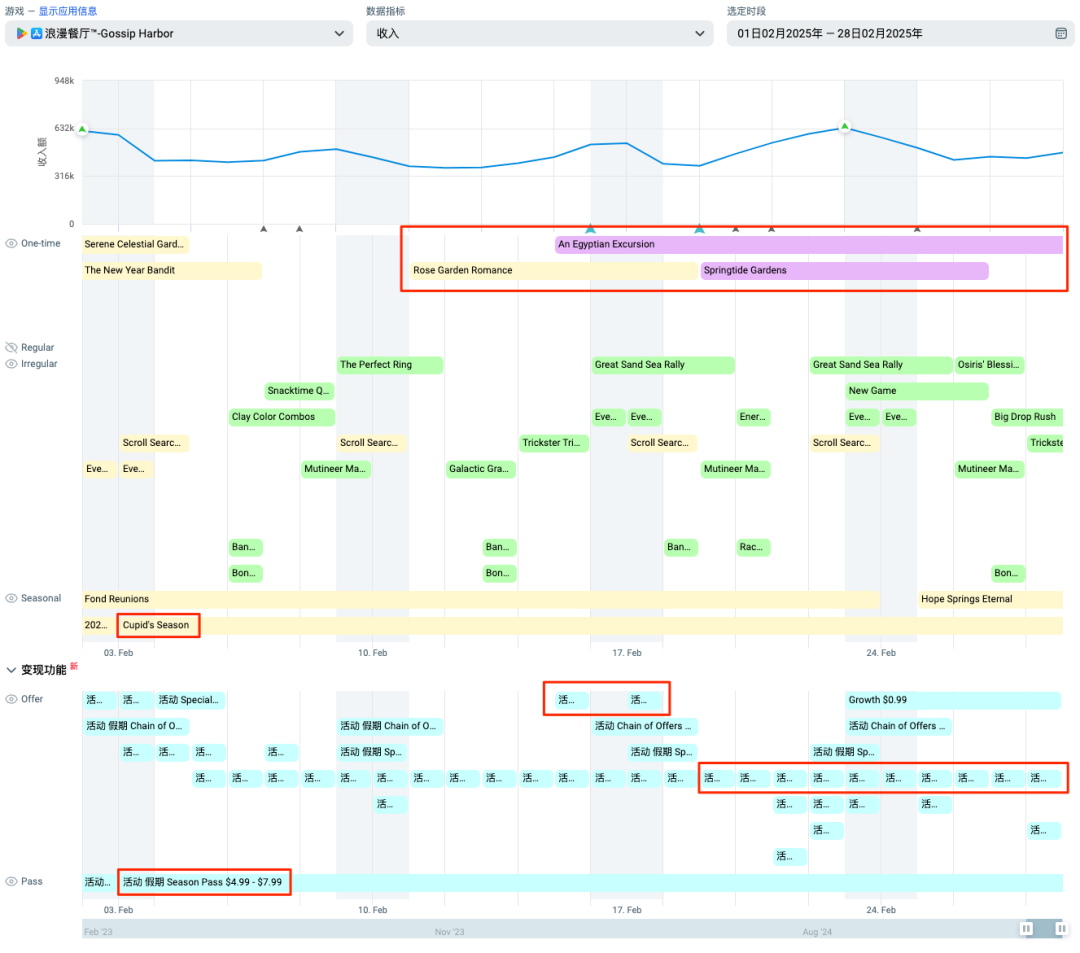
Task: Click the 显示应用信息 link
Action: point(68,11)
